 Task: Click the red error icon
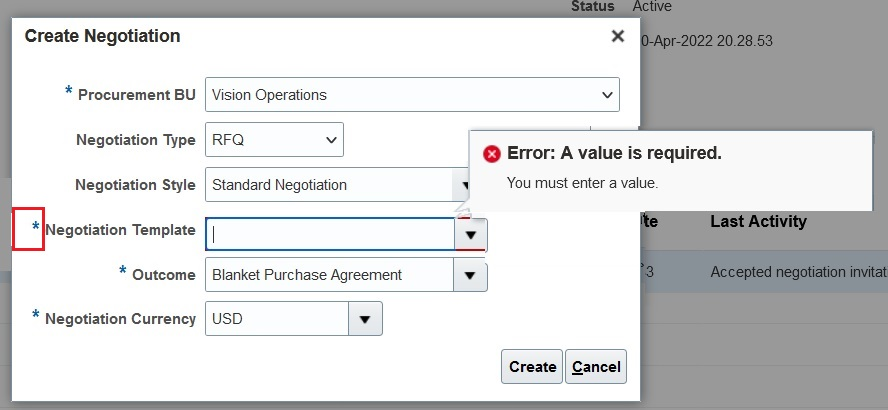click(x=491, y=154)
